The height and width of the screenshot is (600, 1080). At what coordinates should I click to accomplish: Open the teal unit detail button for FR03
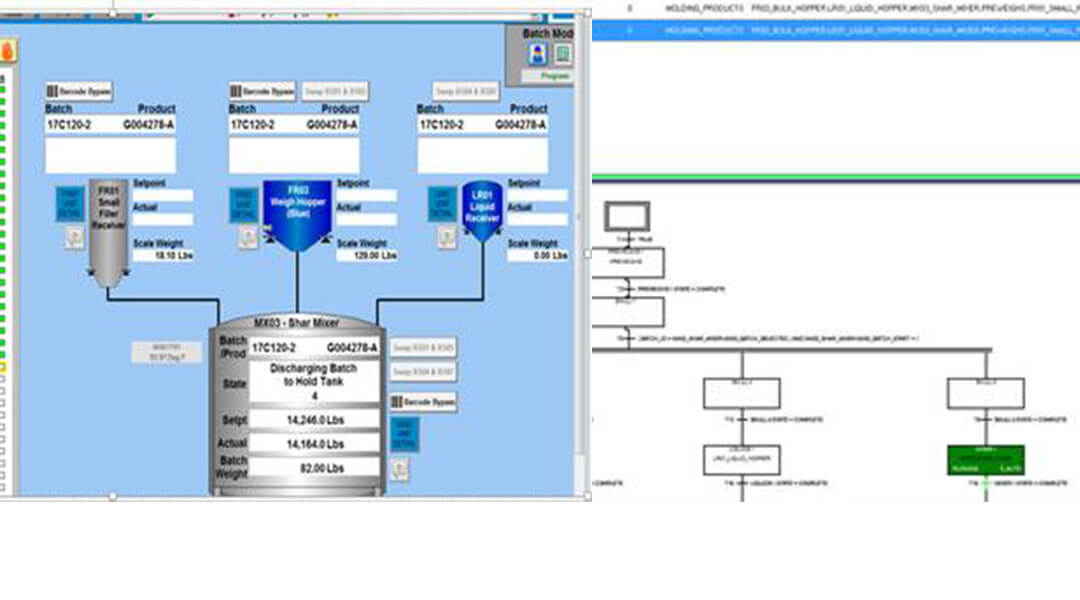243,205
